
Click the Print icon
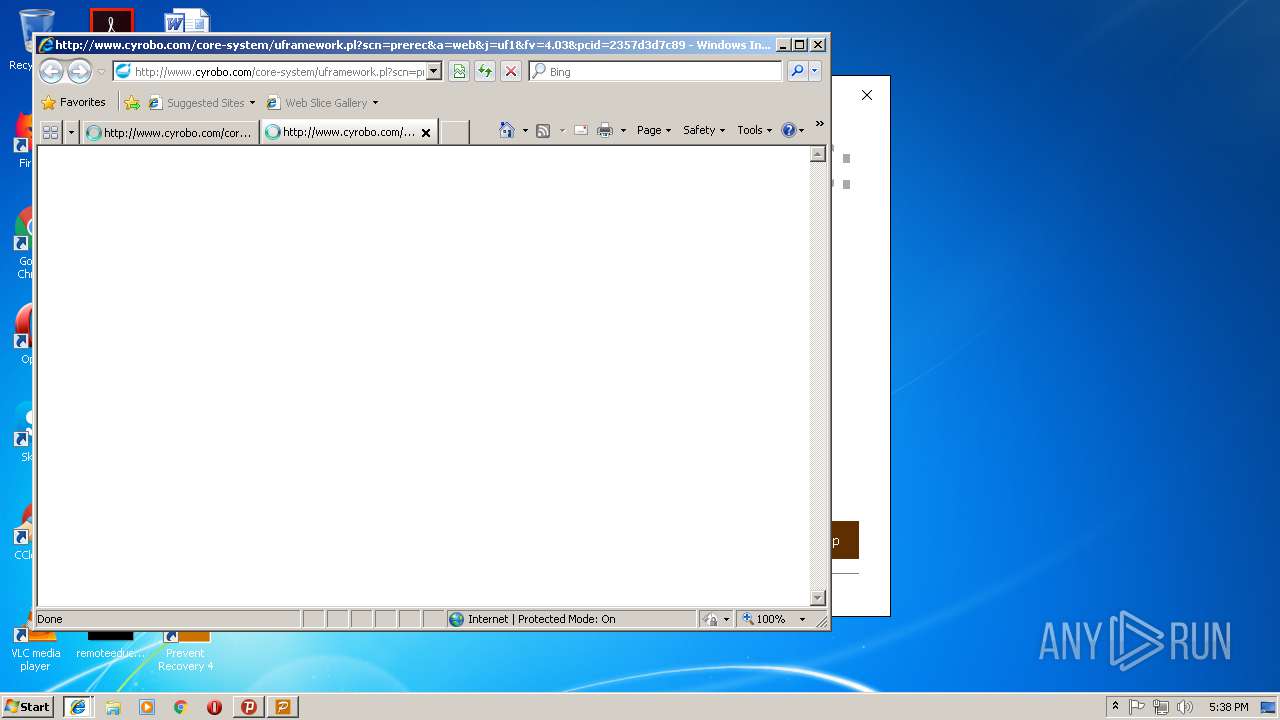[605, 130]
